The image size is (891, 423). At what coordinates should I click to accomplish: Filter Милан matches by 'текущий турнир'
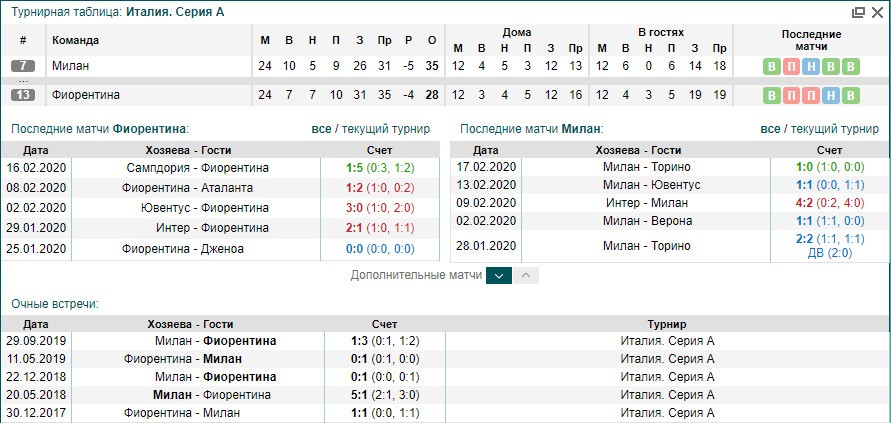835,129
